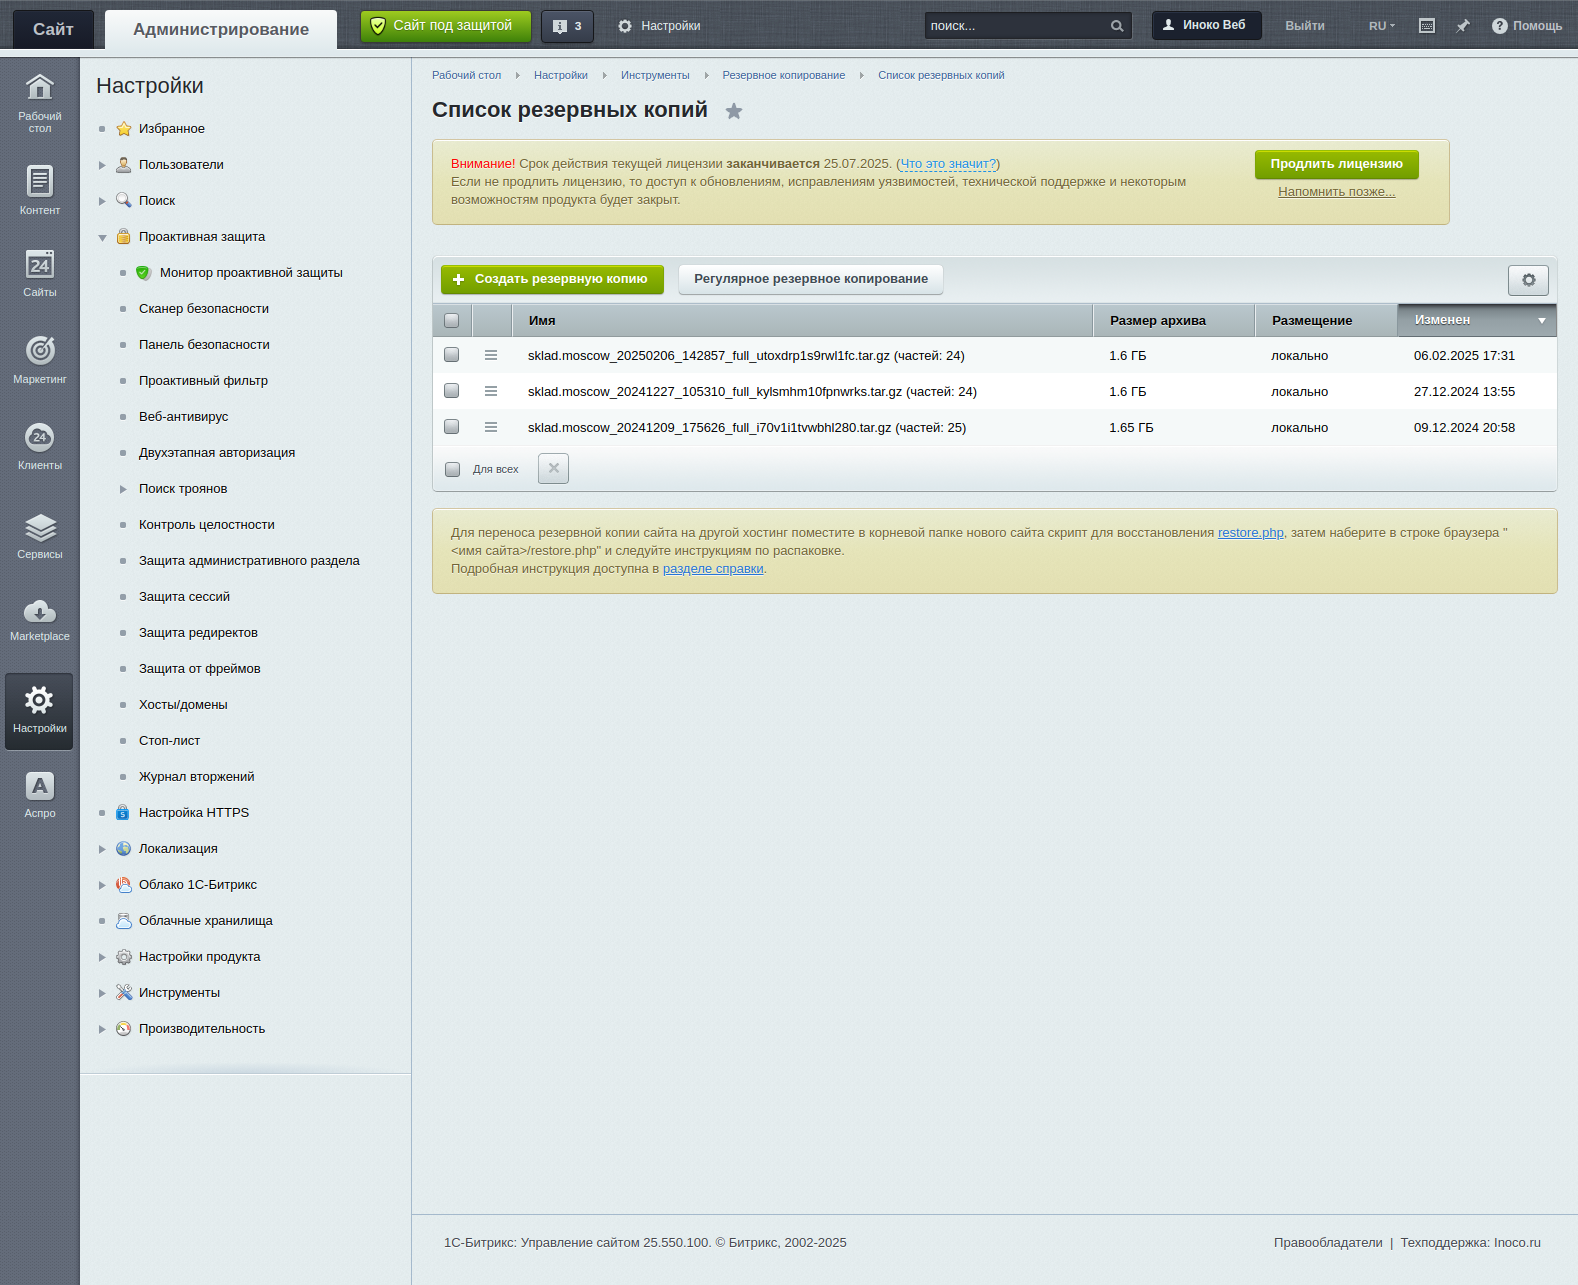The width and height of the screenshot is (1578, 1285).
Task: Switch to the Сайт tab
Action: [x=53, y=29]
